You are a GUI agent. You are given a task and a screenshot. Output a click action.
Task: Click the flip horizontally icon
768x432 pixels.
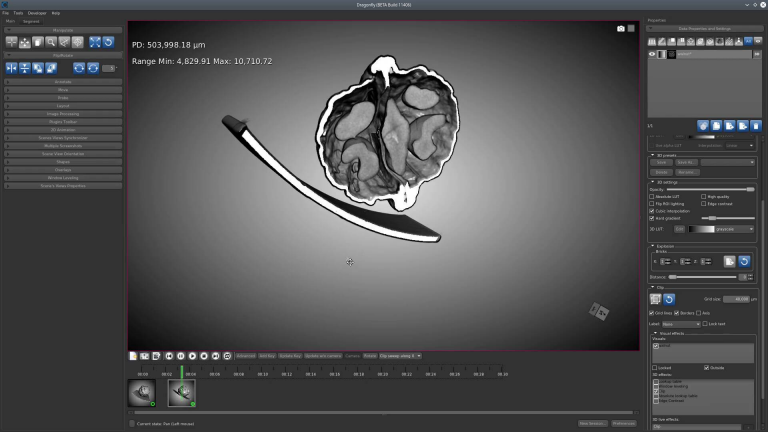coord(12,68)
